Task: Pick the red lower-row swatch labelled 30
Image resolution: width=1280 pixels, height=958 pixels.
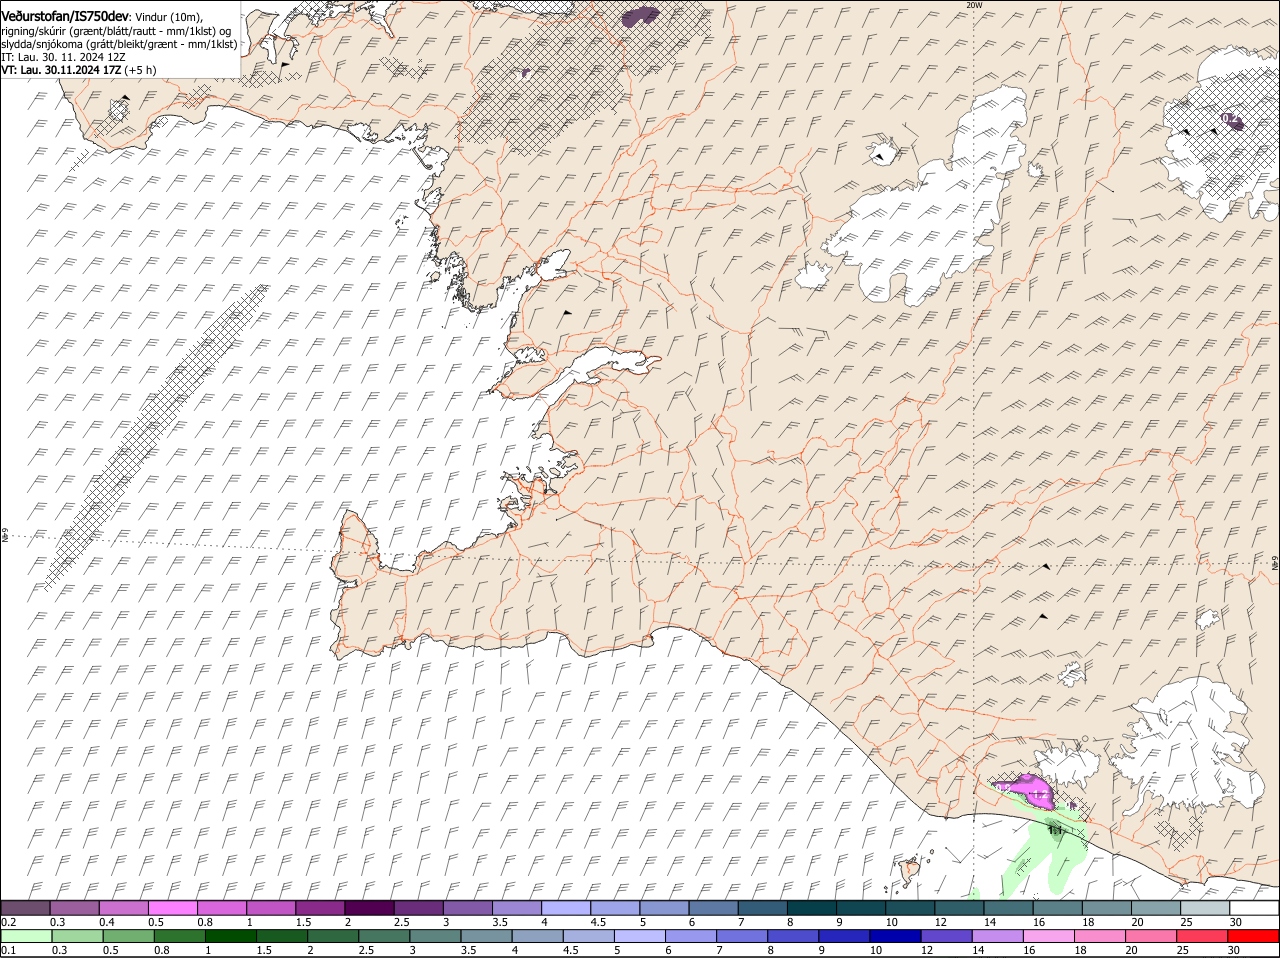Action: [x=1253, y=937]
